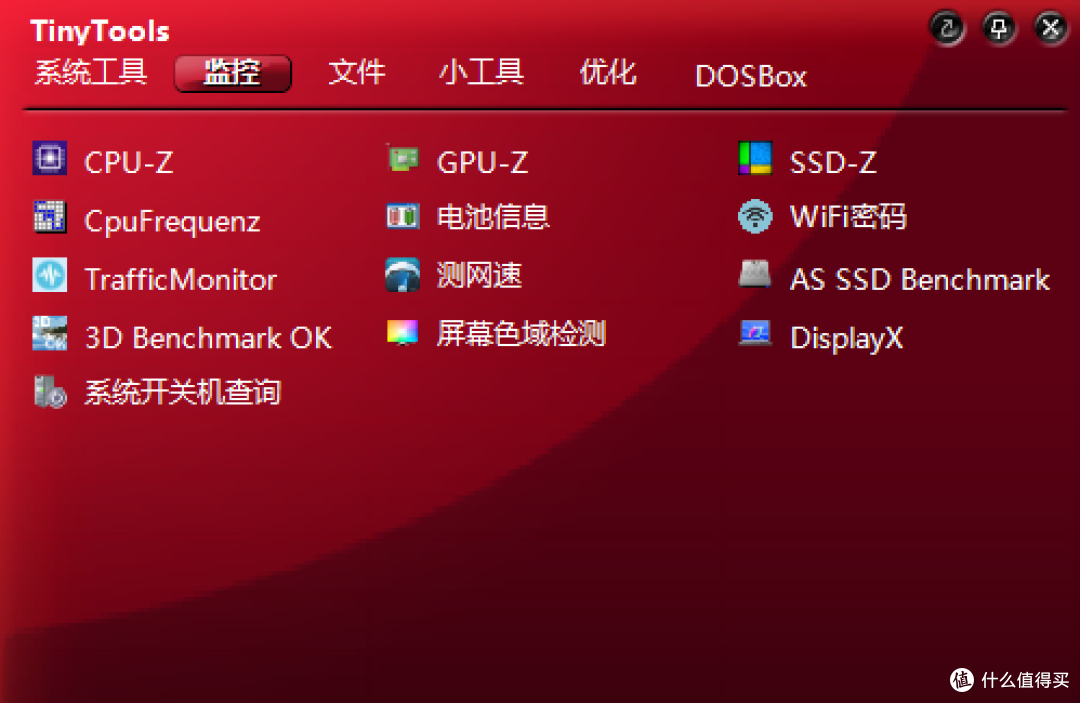Screen dimensions: 1080x703
Task: Select the 3D Benchmark OK text
Action: point(208,338)
